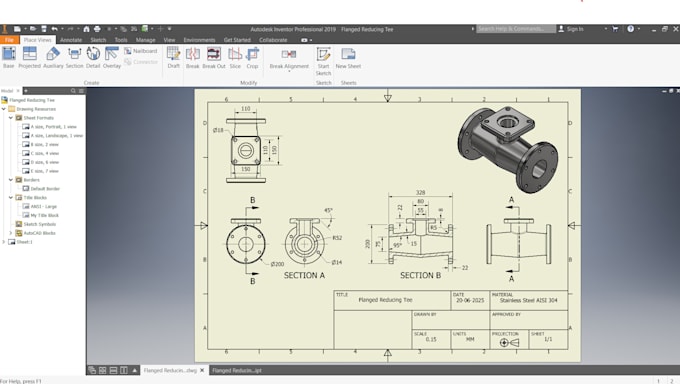680x384 pixels.
Task: Print with the printer icon
Action: 97,29
